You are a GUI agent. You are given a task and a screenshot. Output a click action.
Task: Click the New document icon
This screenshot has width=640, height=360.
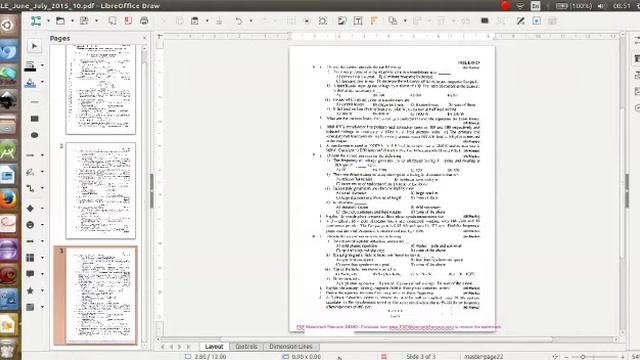(x=36, y=21)
